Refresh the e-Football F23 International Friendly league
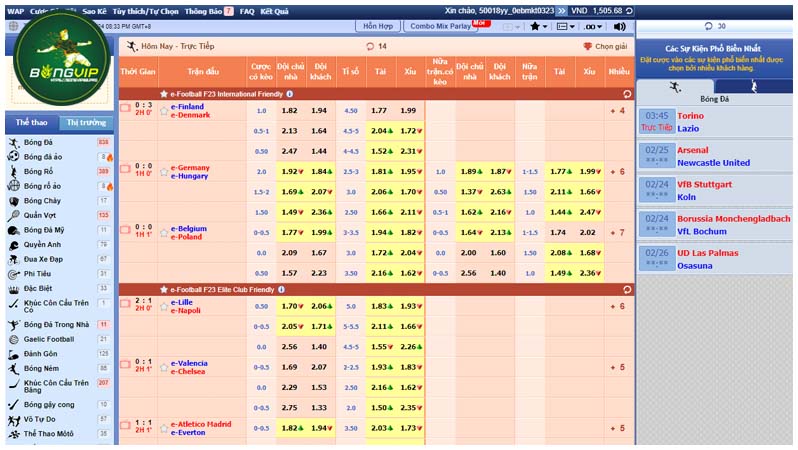 click(x=627, y=94)
